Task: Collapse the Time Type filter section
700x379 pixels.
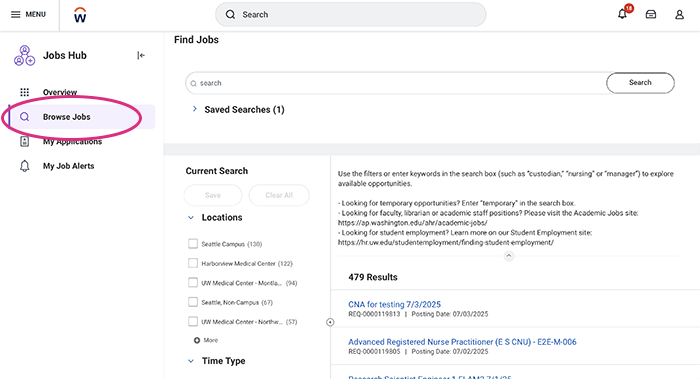Action: point(191,361)
